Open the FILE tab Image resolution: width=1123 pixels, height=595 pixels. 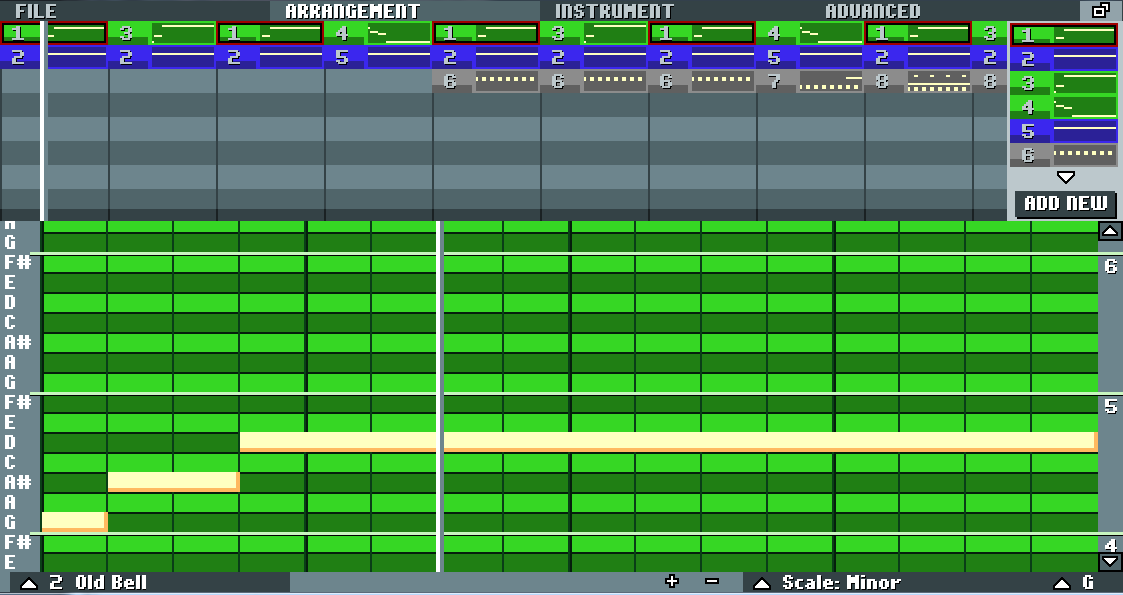pos(36,11)
